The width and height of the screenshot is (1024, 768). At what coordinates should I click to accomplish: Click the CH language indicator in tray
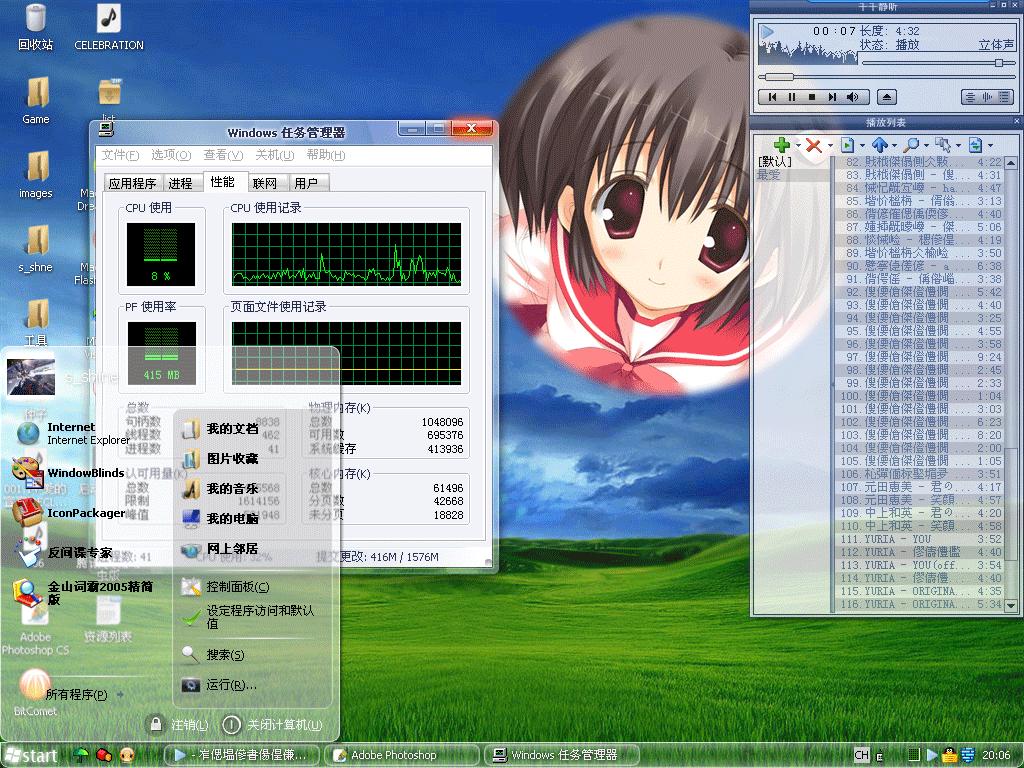pyautogui.click(x=862, y=755)
